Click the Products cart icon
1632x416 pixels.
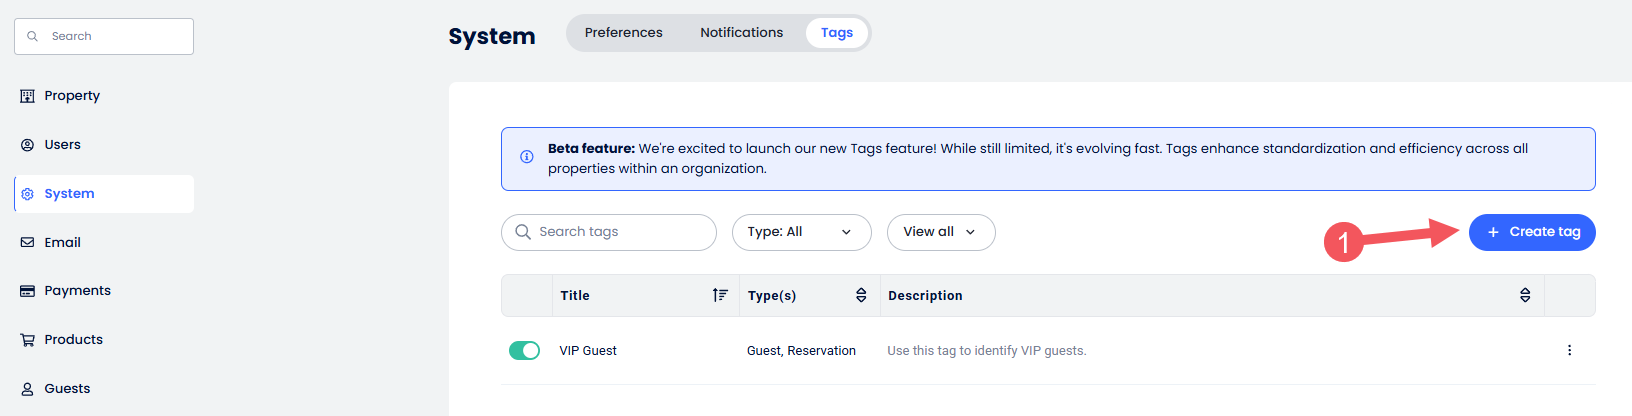tap(28, 340)
